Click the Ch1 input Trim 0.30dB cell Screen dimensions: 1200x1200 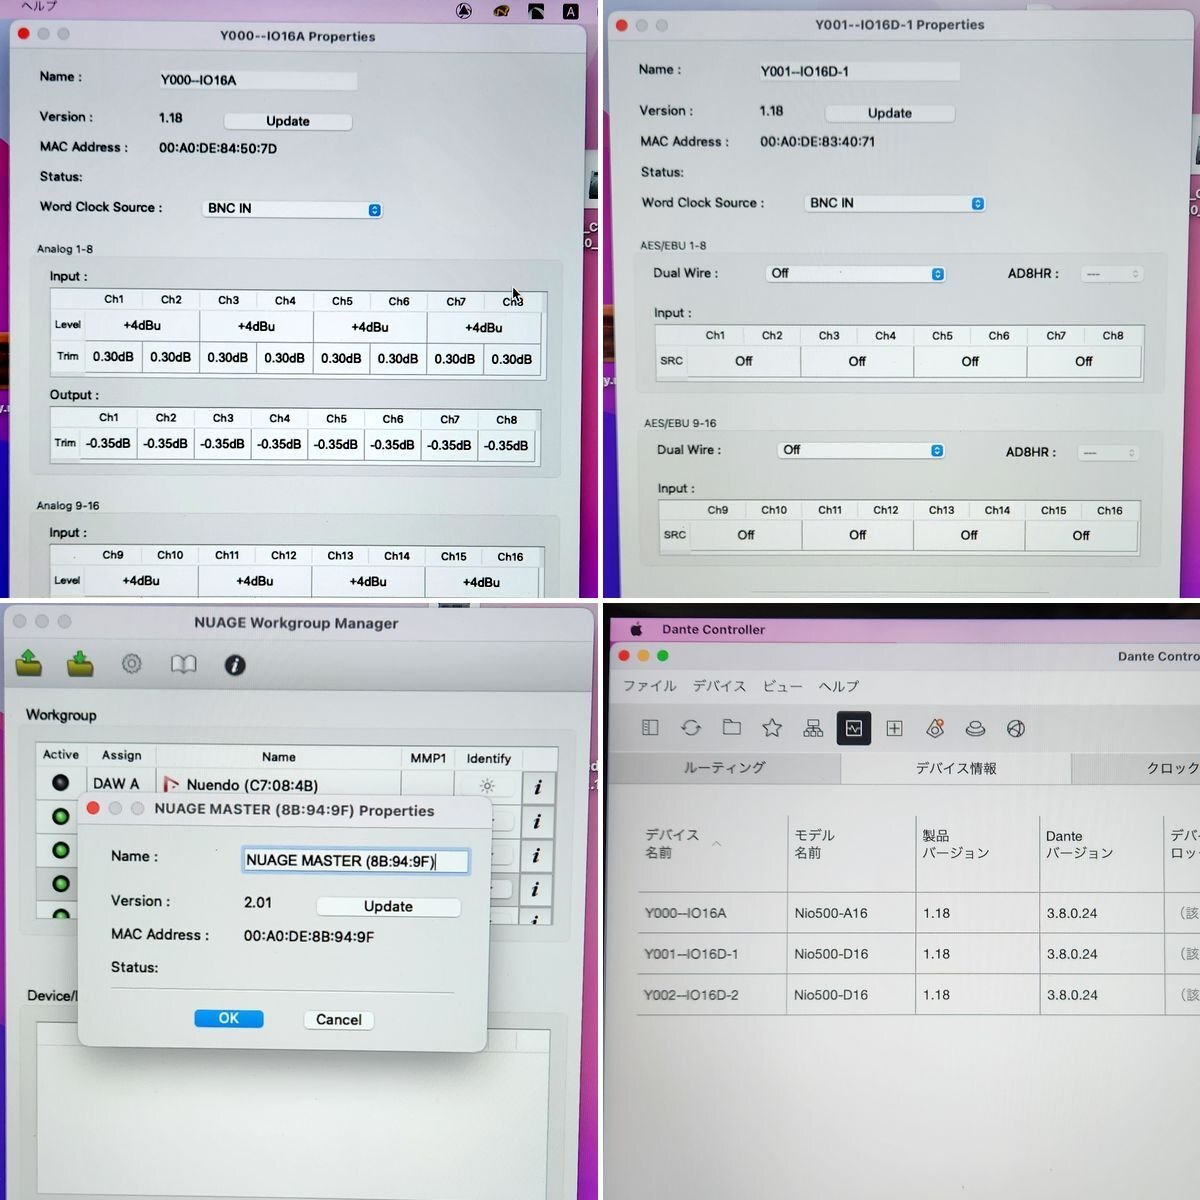(x=113, y=357)
